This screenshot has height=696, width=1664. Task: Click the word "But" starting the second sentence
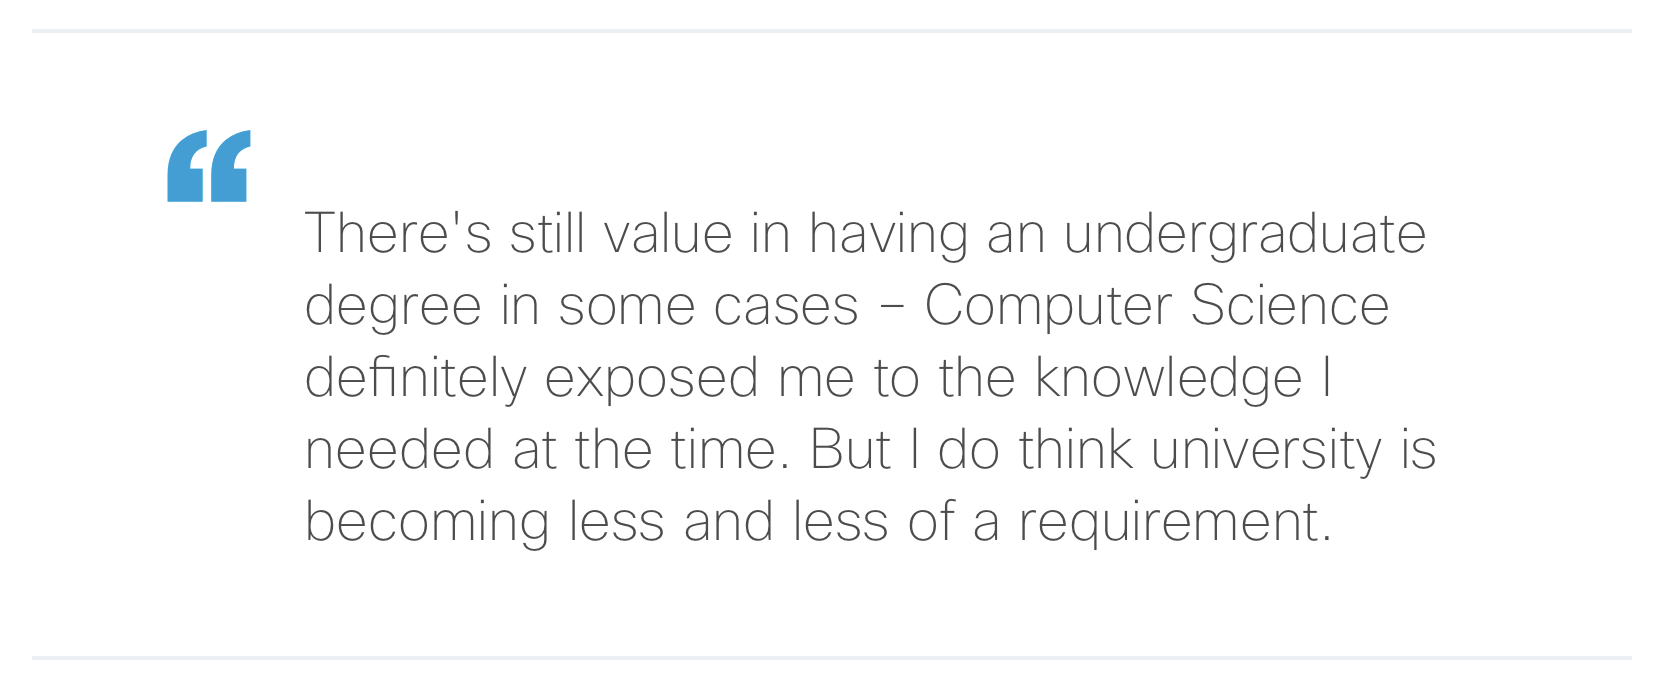(x=850, y=450)
